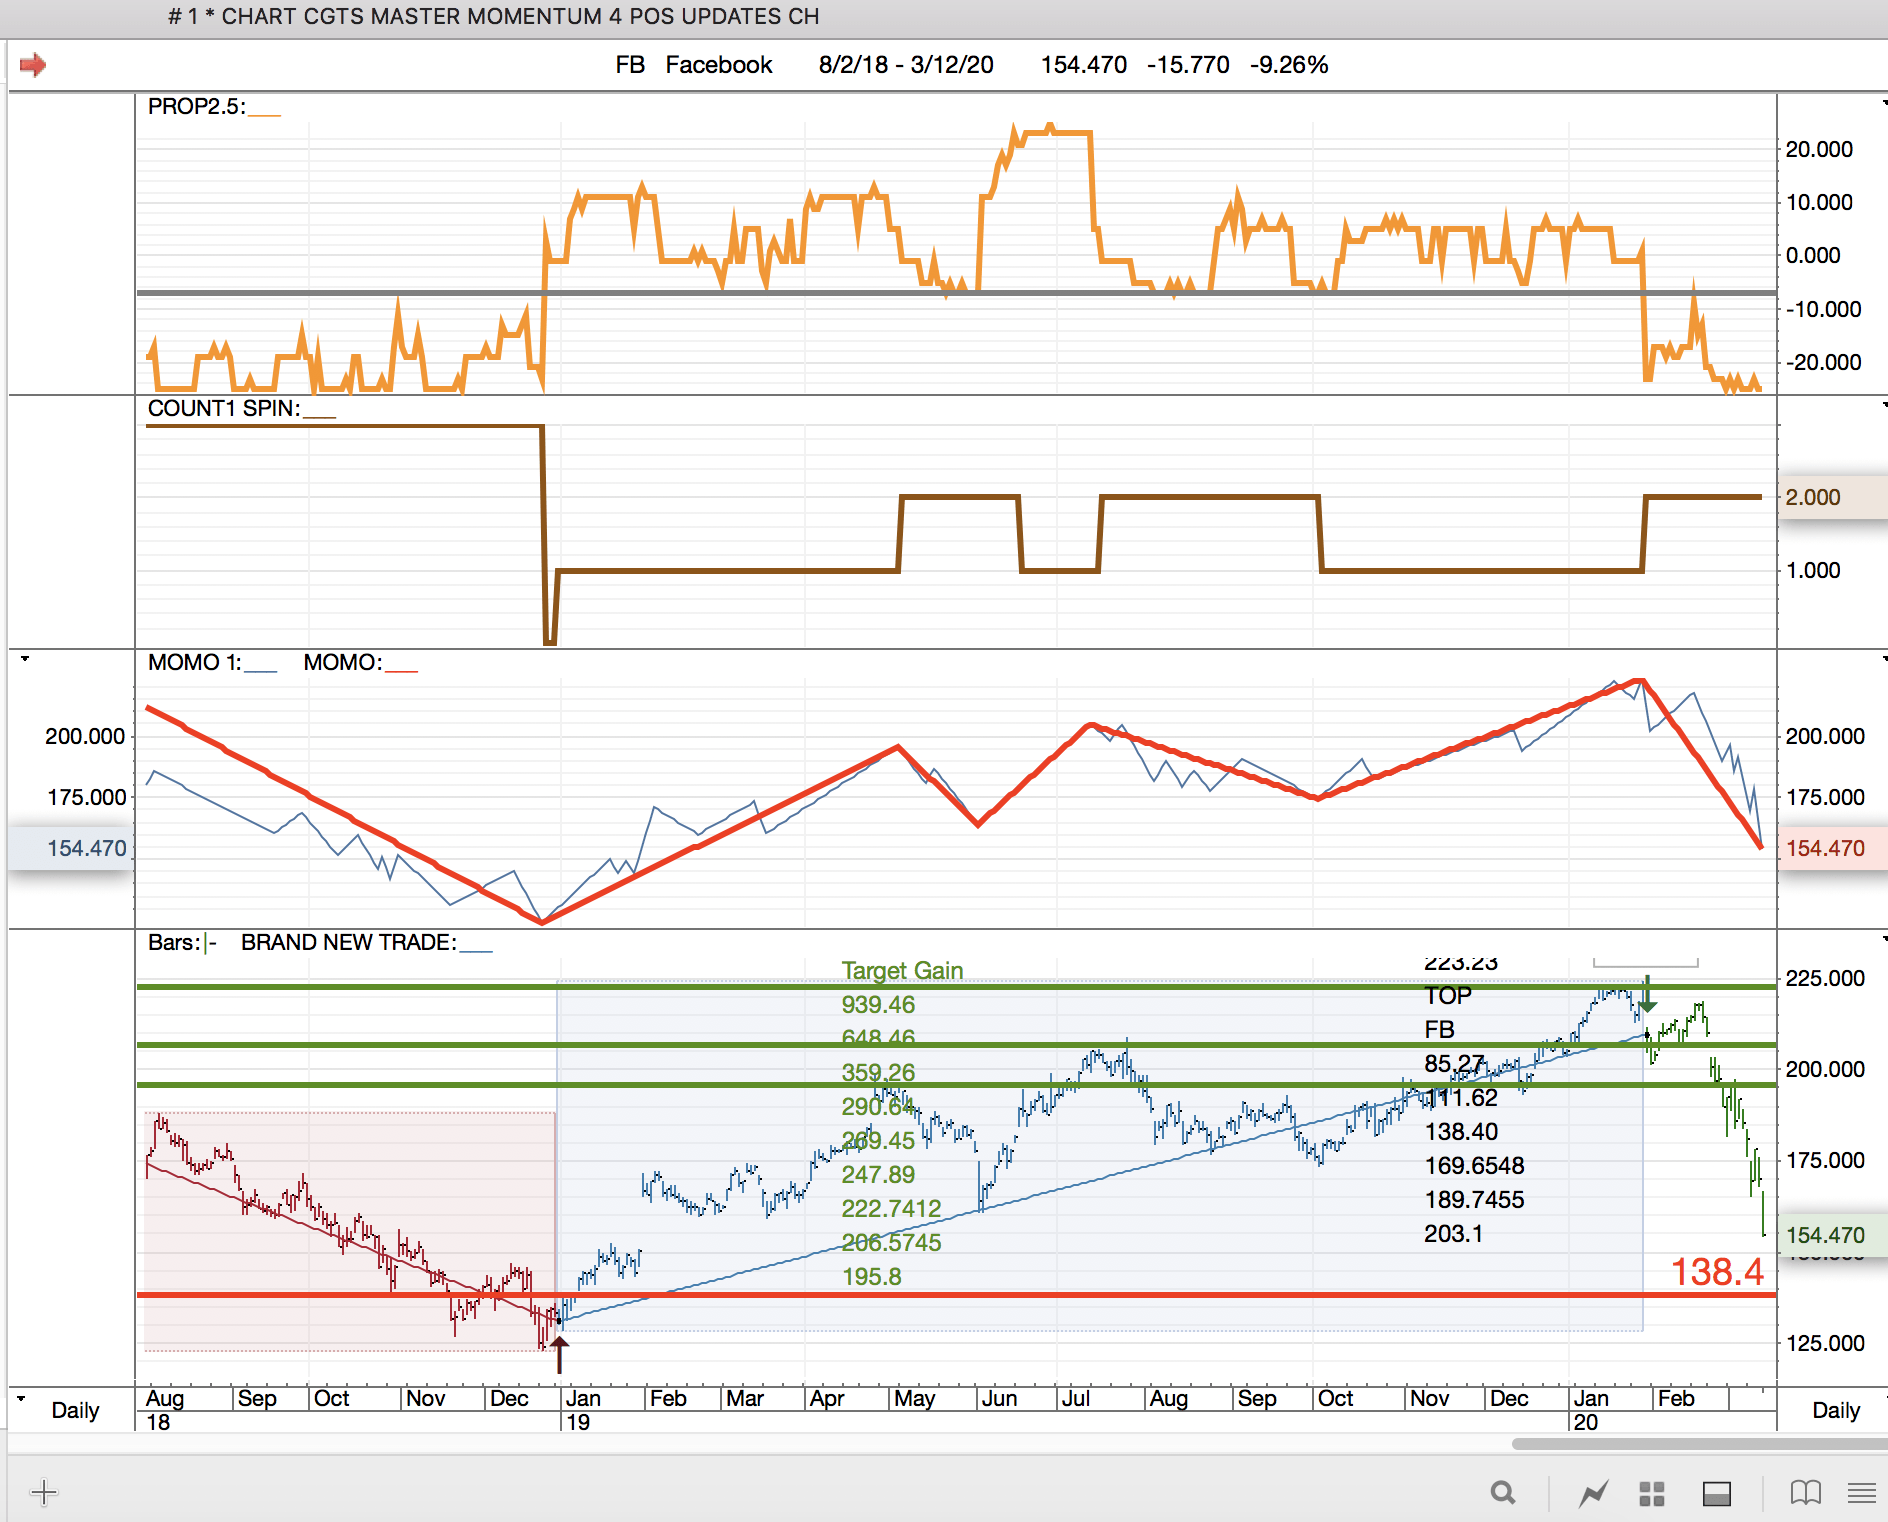Click the FB Facebook symbol header

pos(693,65)
